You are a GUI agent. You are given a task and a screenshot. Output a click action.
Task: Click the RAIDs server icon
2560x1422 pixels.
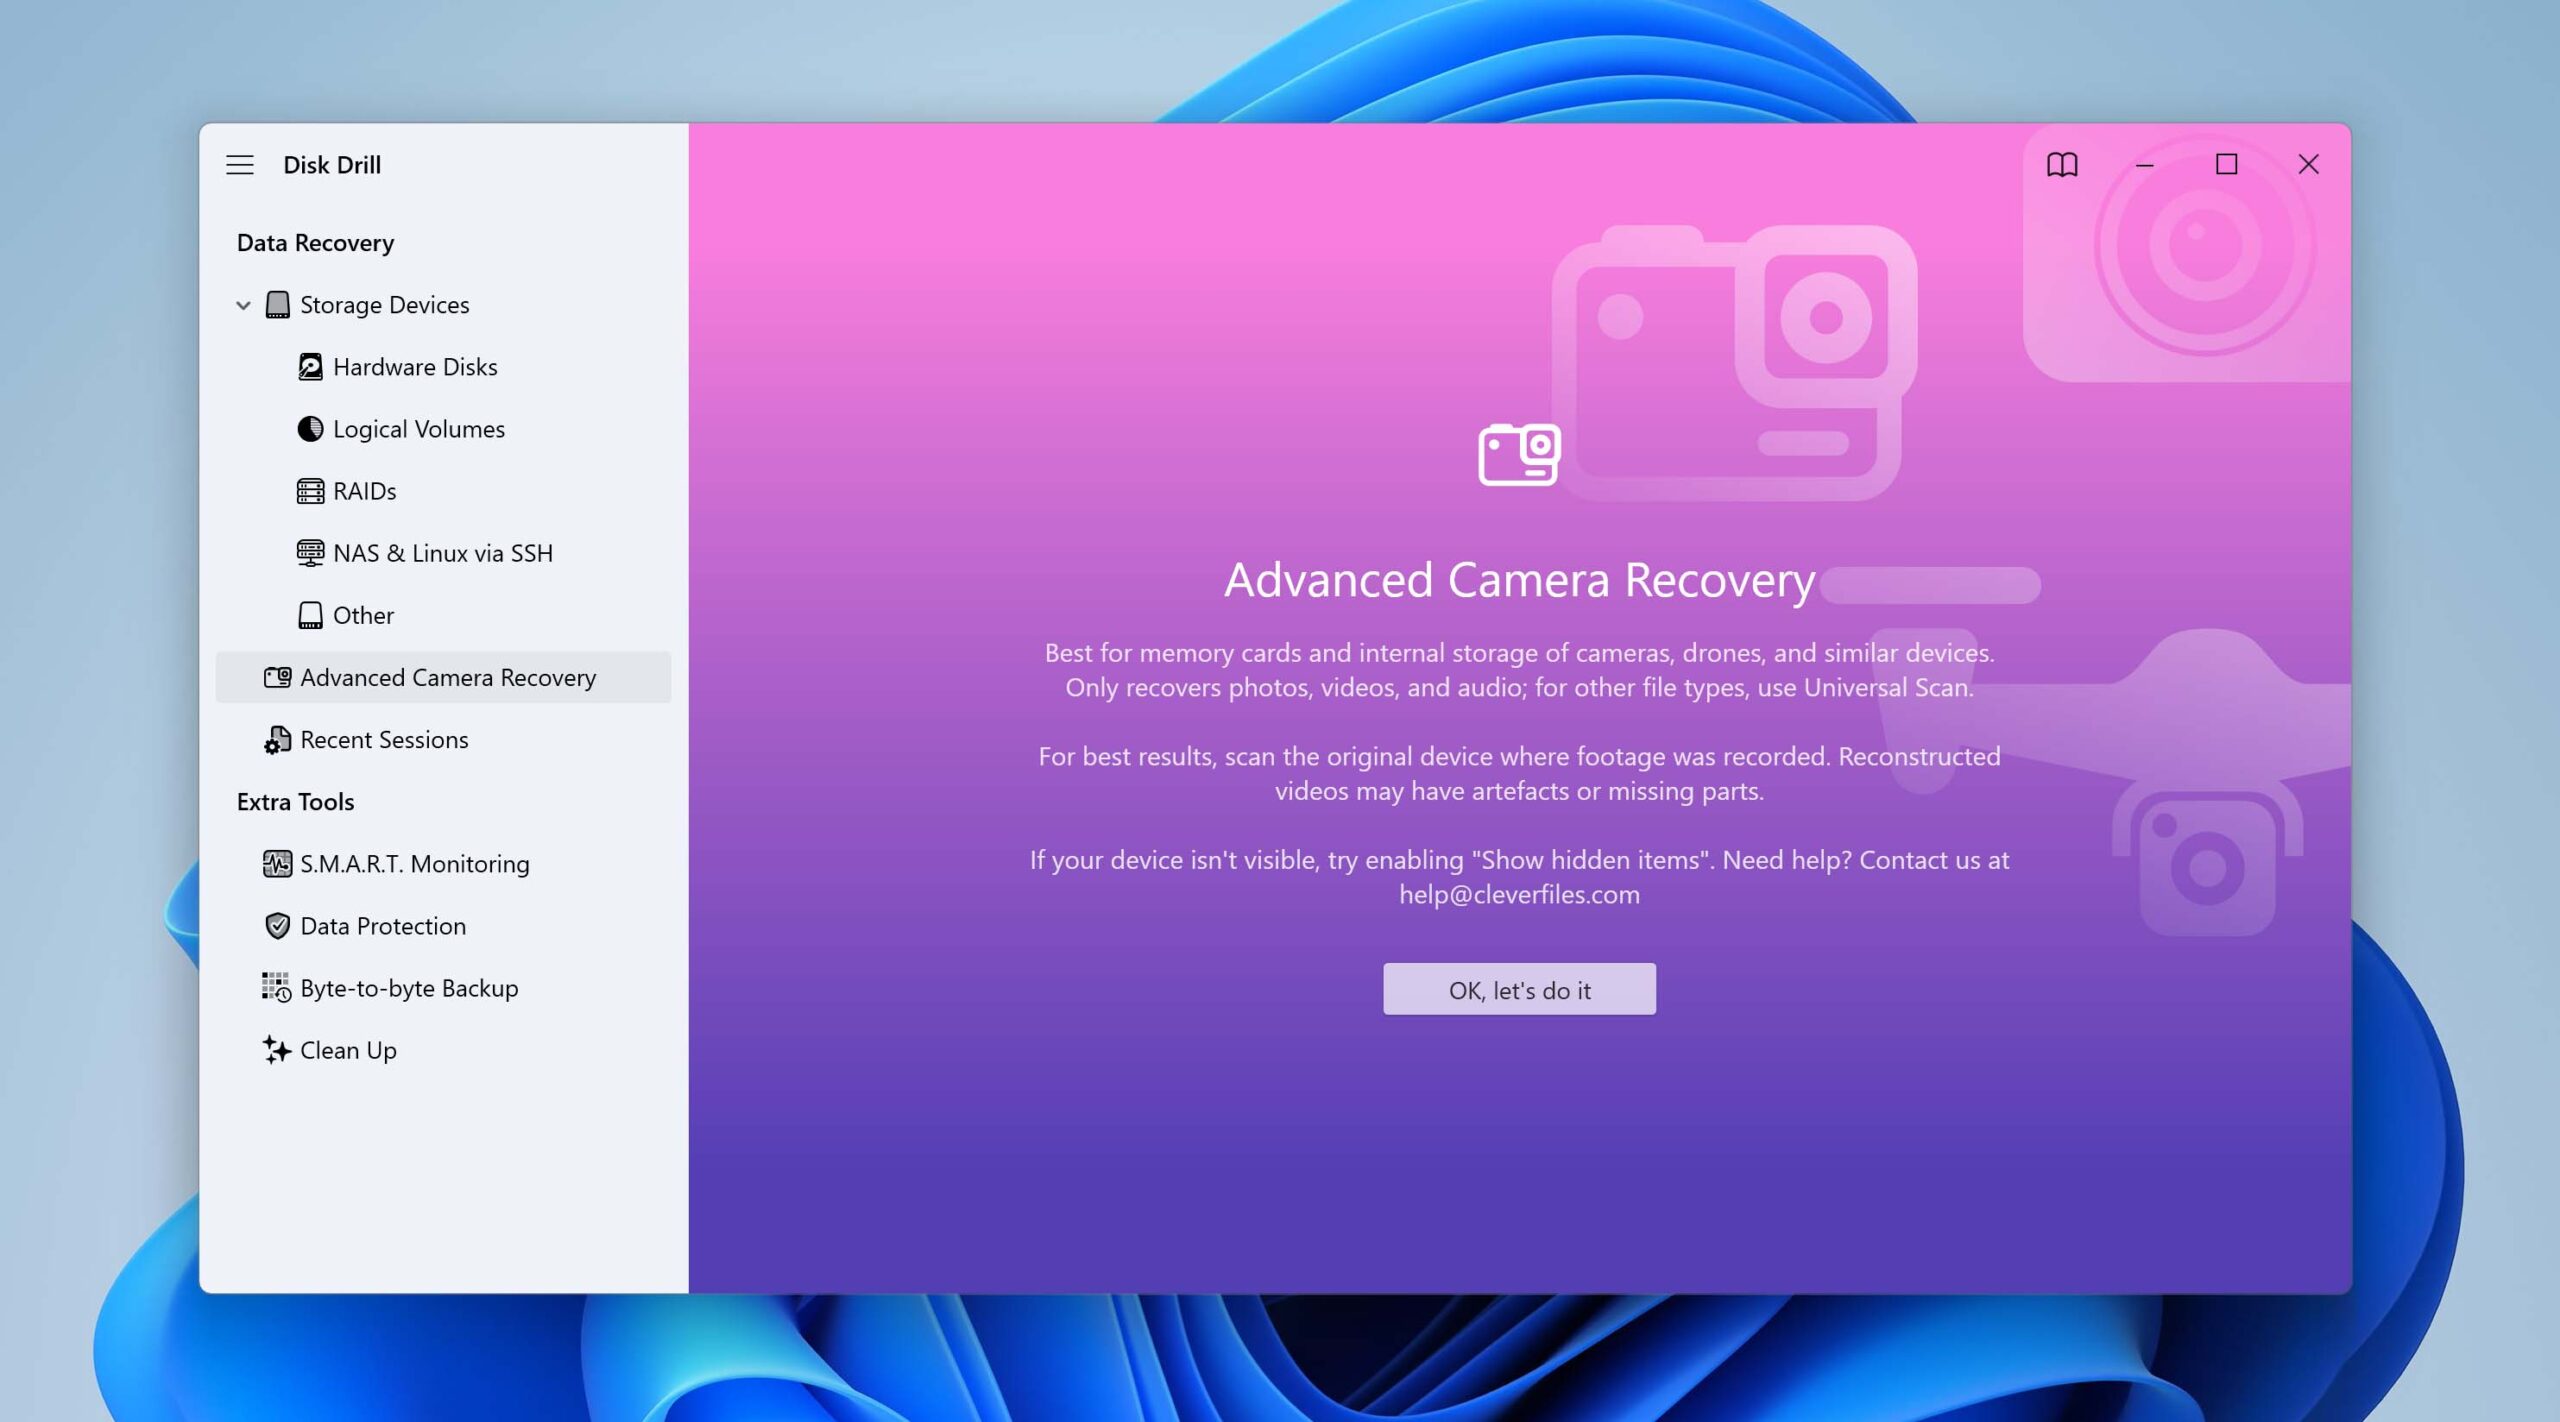click(x=310, y=491)
